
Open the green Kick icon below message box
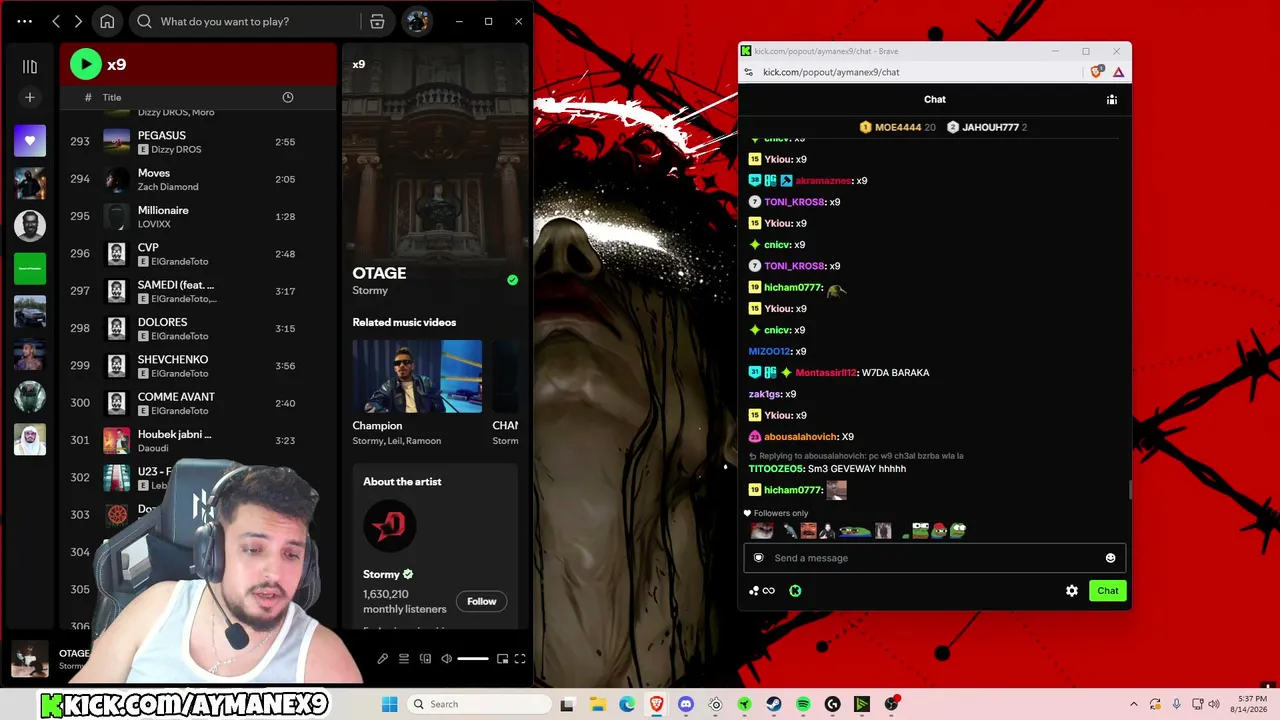[795, 591]
